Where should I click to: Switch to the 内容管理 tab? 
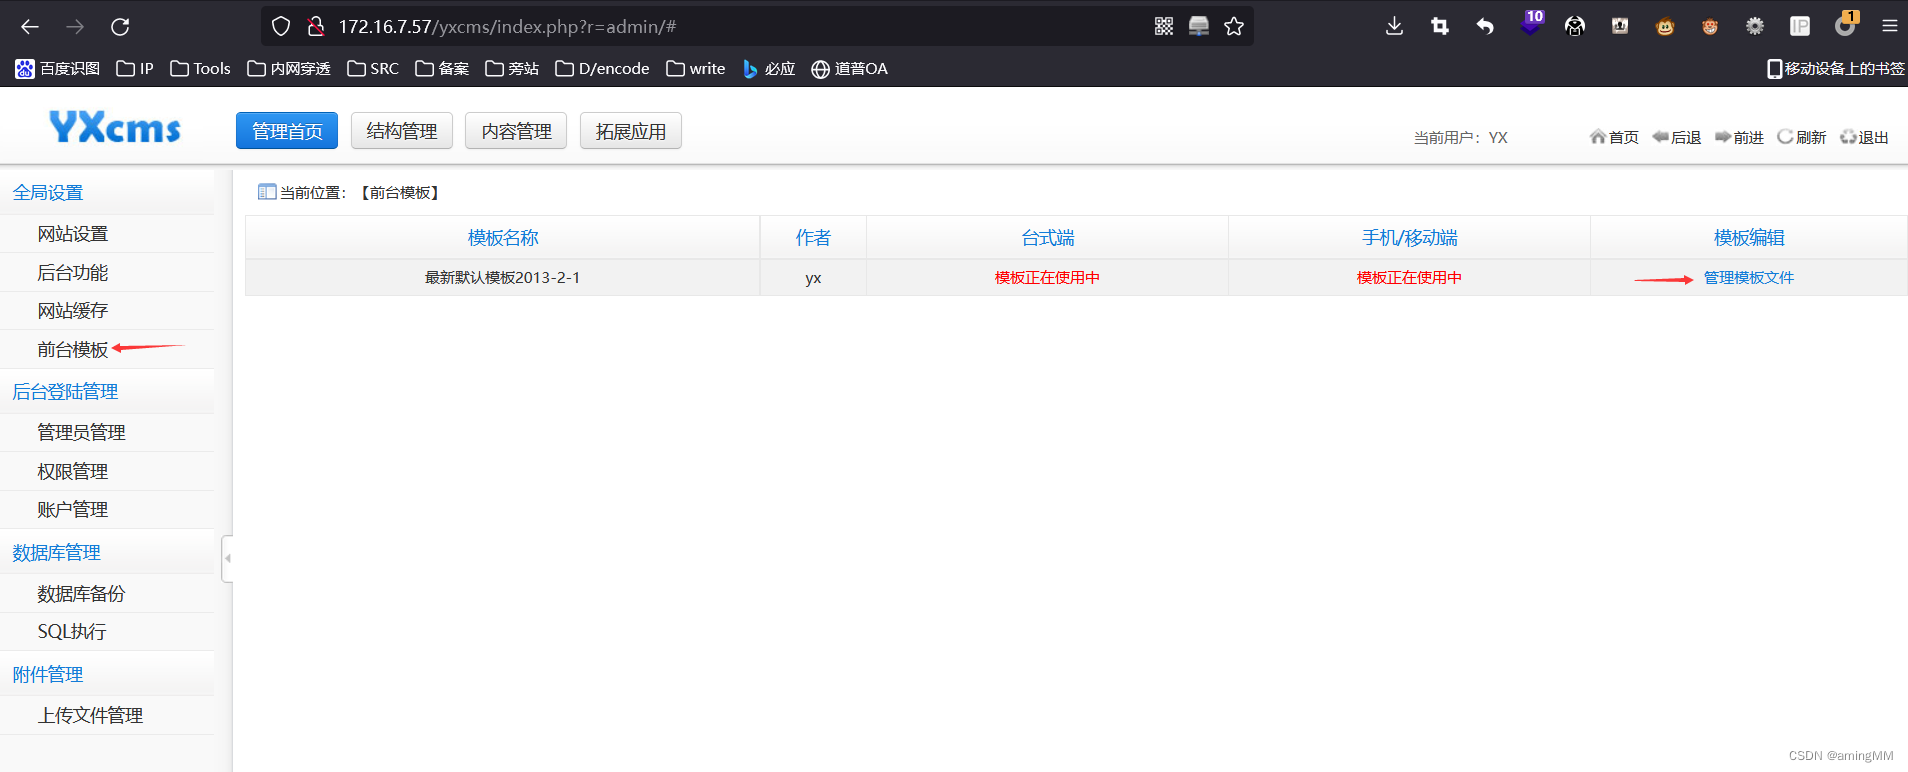pos(516,131)
